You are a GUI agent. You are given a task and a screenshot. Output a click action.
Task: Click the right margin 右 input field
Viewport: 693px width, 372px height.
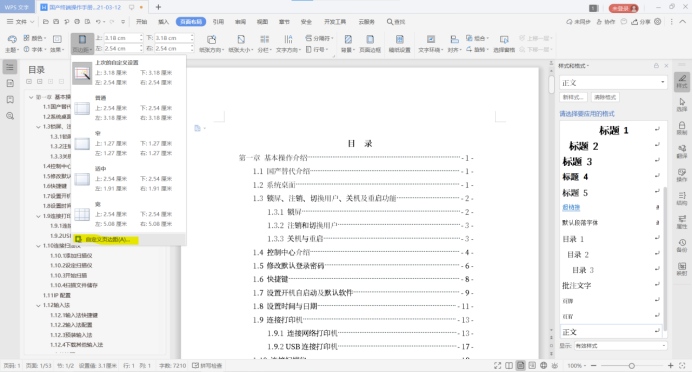coord(173,49)
